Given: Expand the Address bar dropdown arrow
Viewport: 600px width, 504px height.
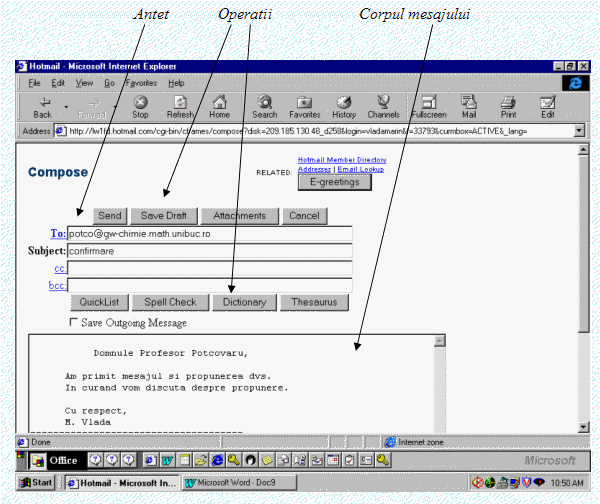Looking at the screenshot, I should click(579, 130).
